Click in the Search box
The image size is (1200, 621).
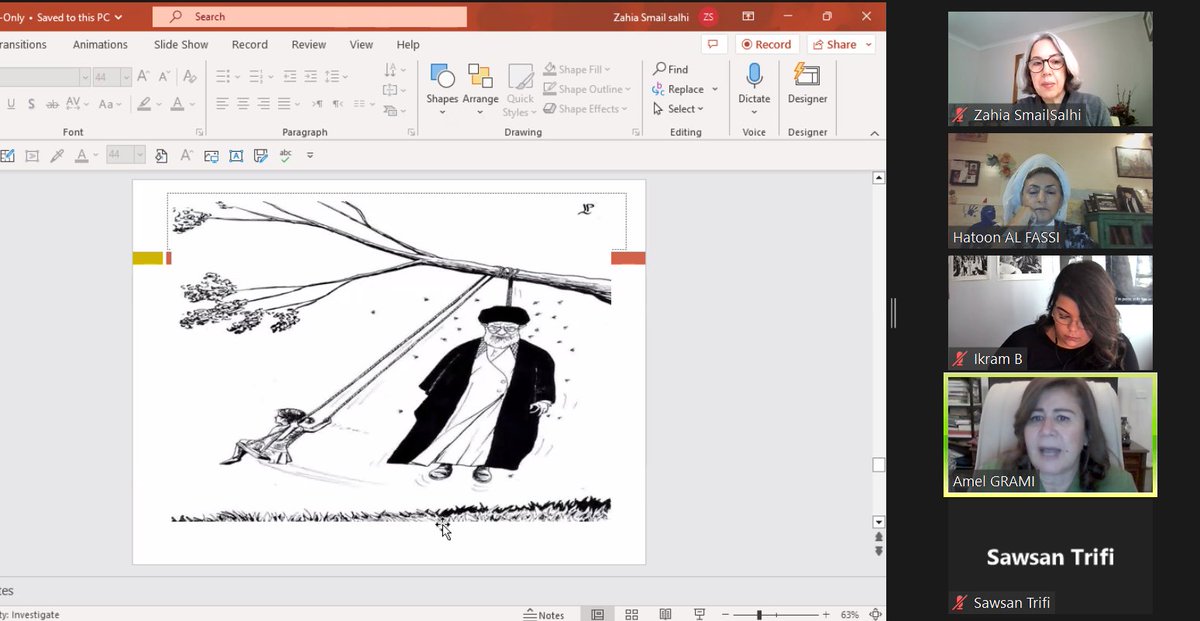(310, 17)
